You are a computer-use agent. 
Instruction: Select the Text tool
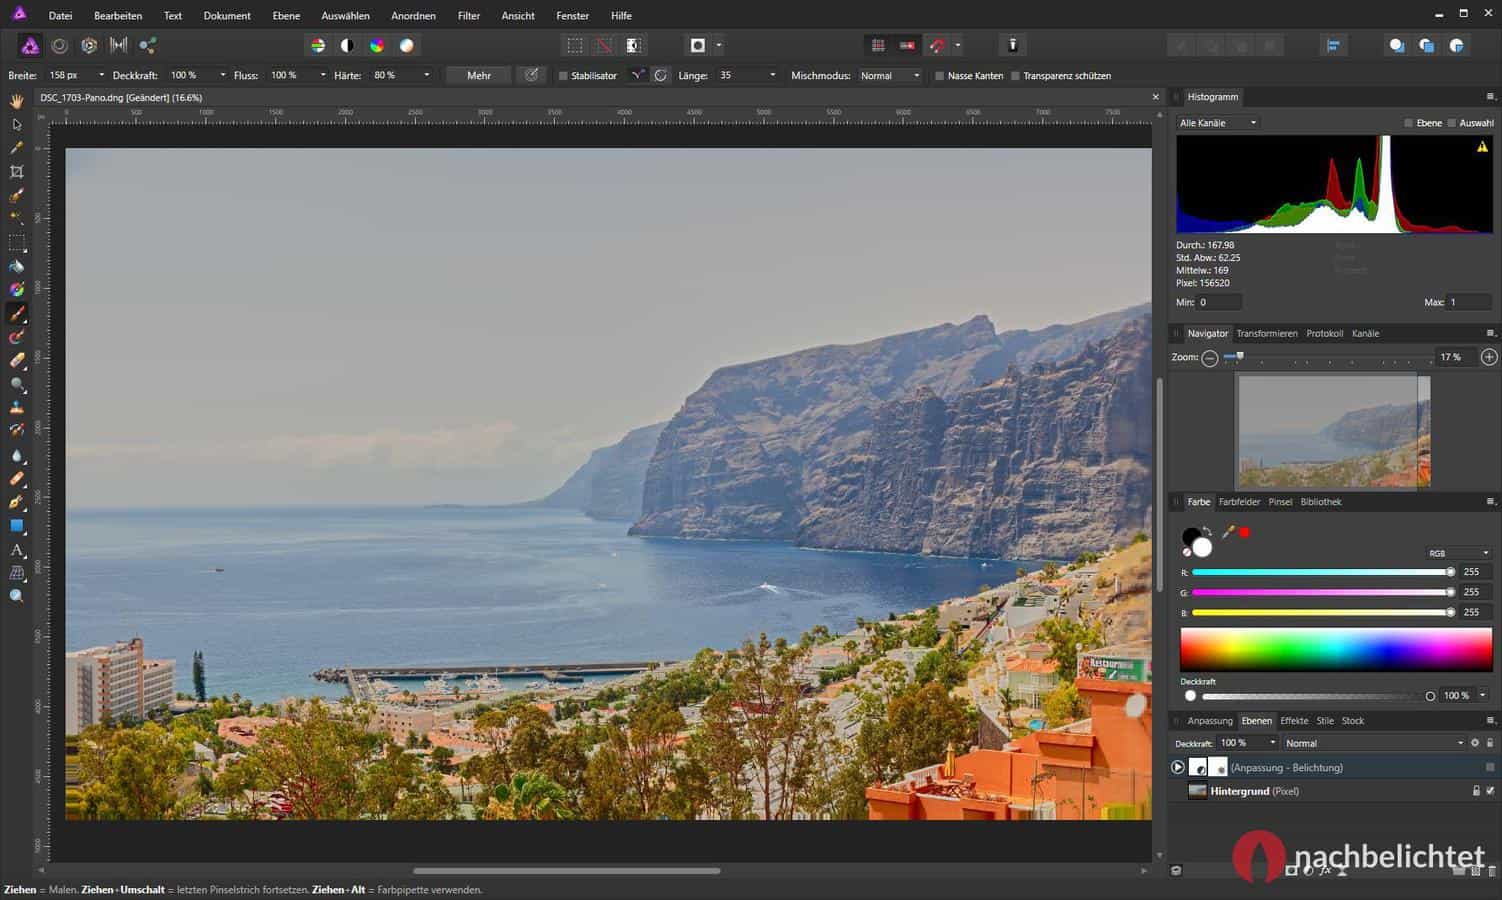[17, 550]
